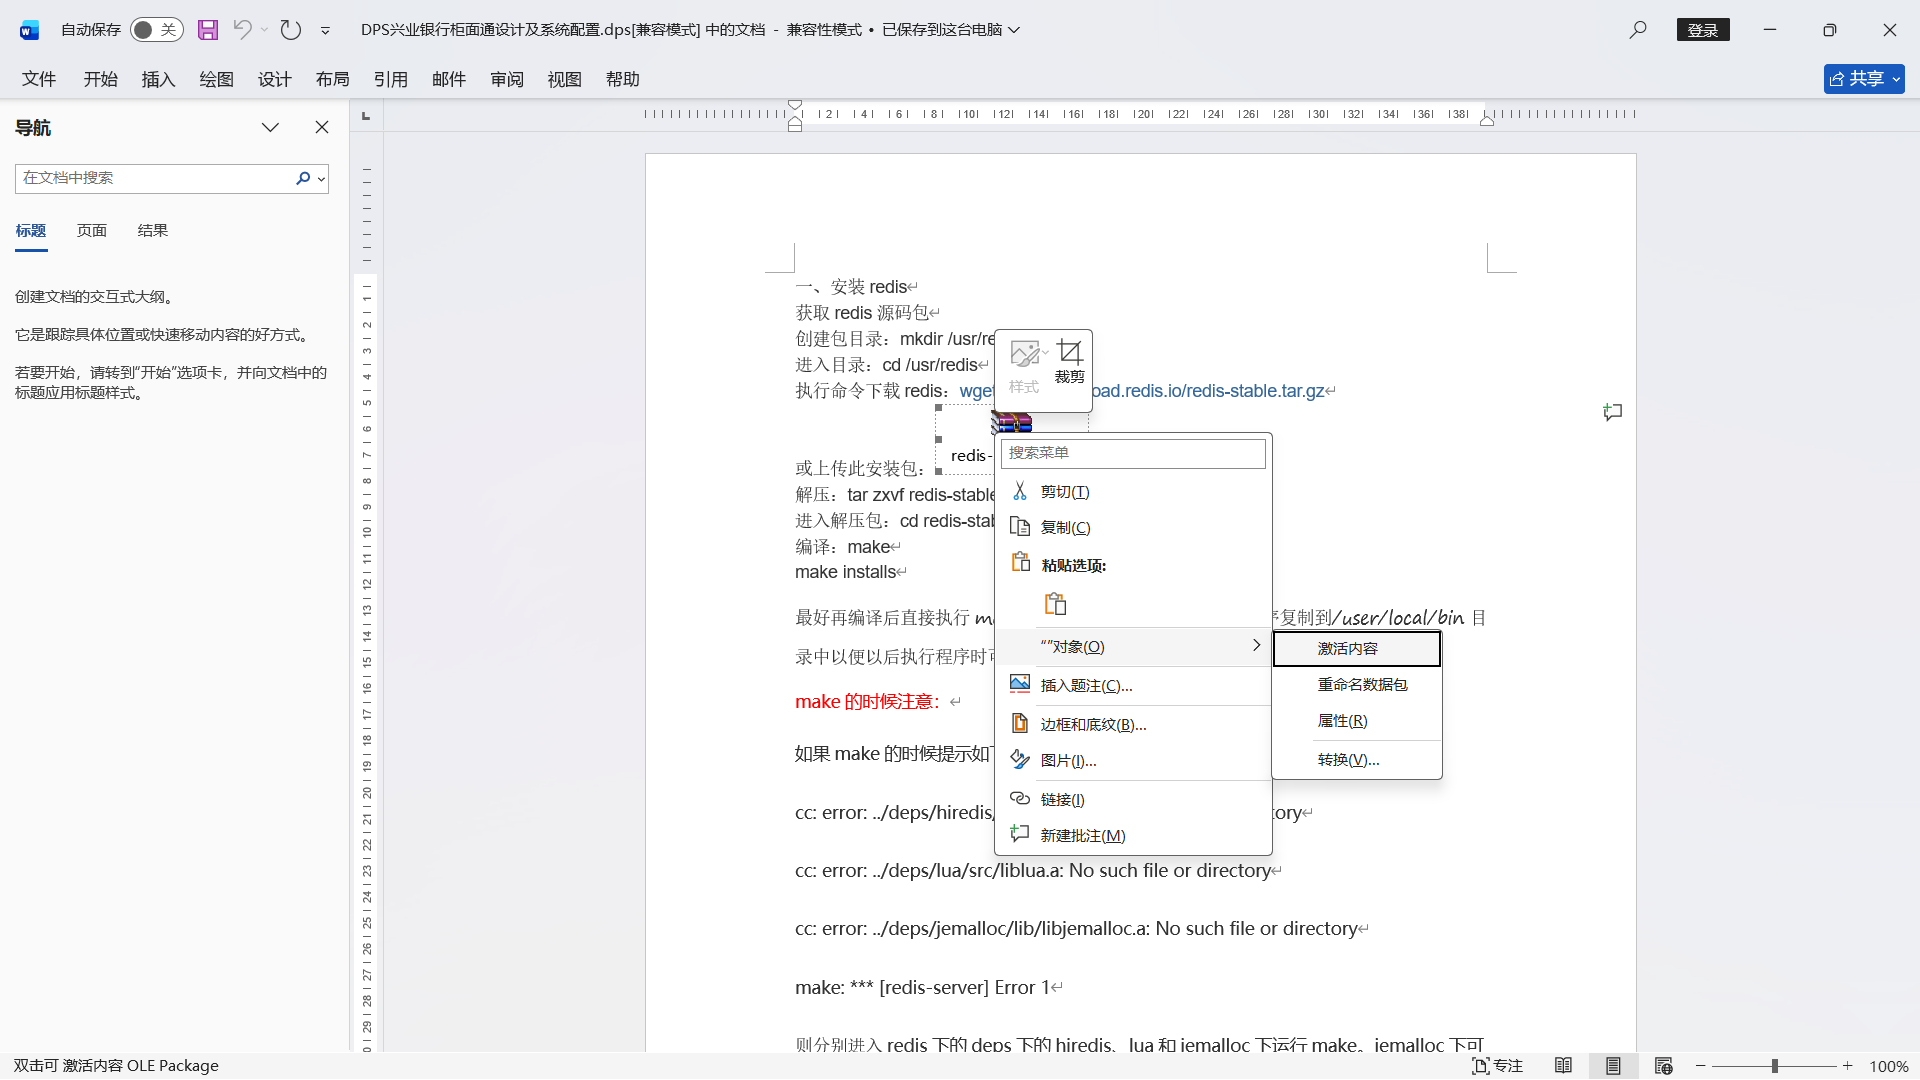Adjust the zoom slider handle

[1774, 1066]
